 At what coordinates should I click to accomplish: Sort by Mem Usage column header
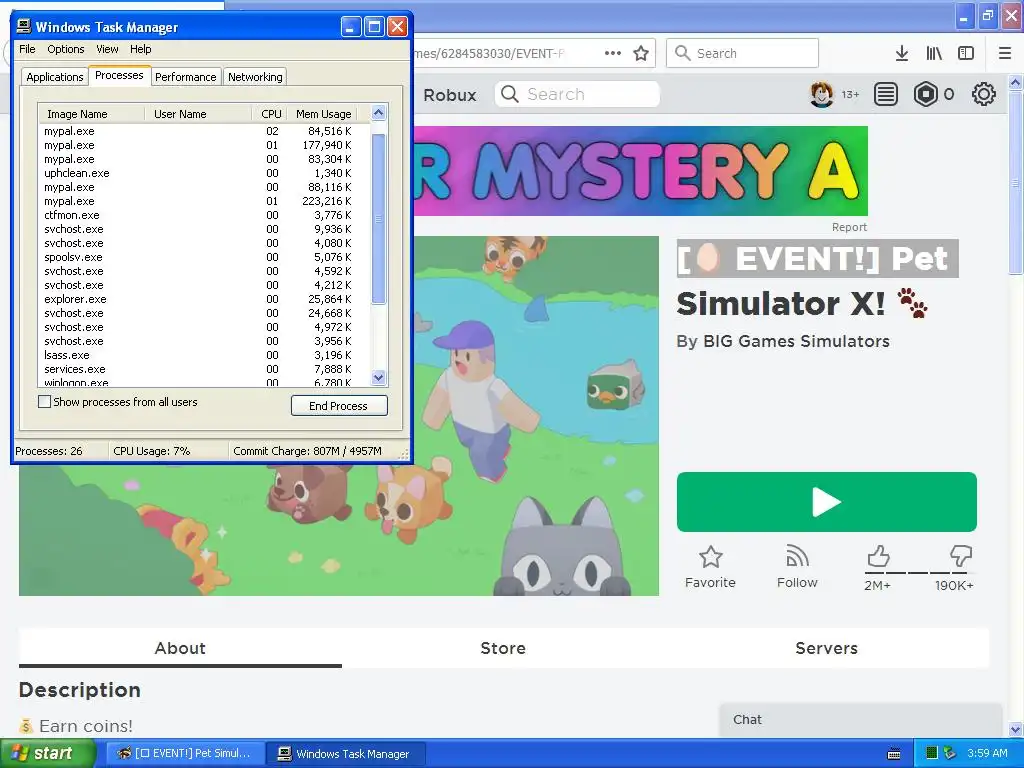click(323, 114)
